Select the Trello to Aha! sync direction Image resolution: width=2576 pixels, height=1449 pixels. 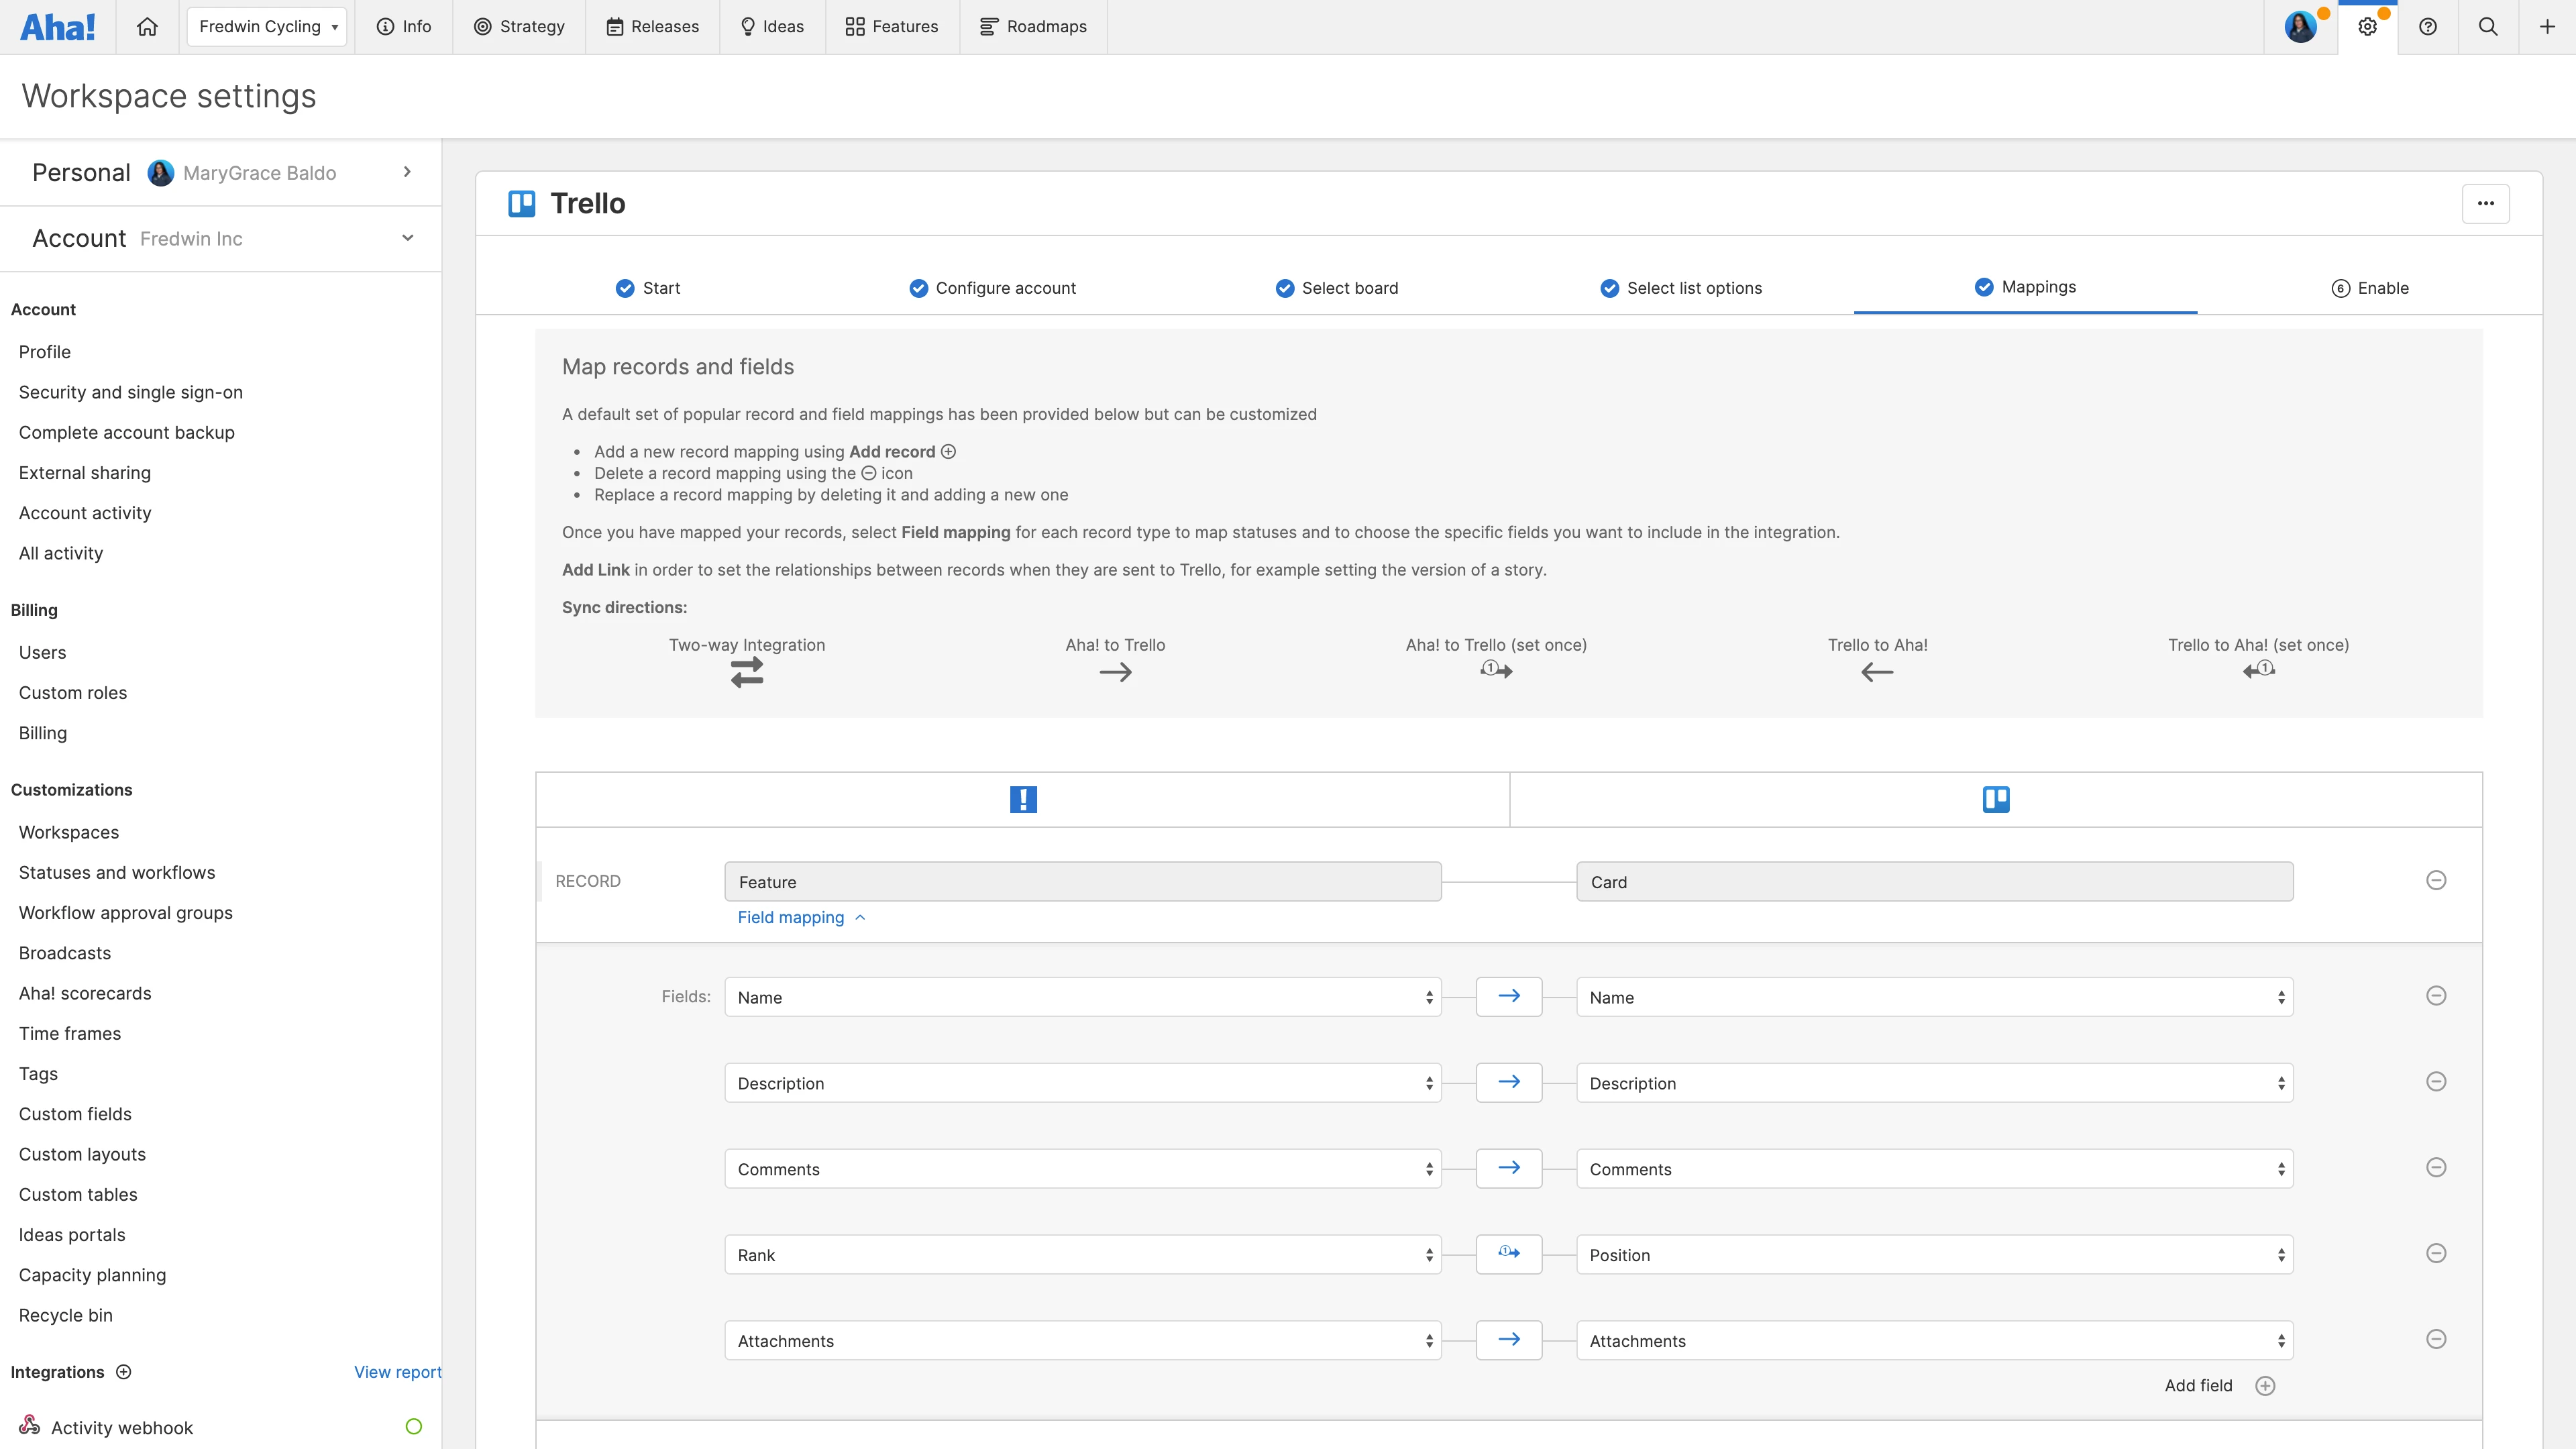pos(1877,671)
